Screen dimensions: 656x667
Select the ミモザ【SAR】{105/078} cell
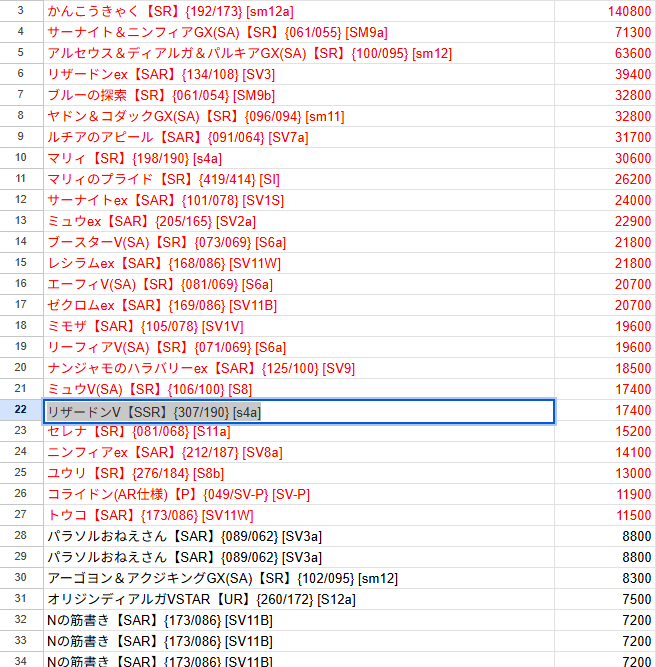pos(299,326)
